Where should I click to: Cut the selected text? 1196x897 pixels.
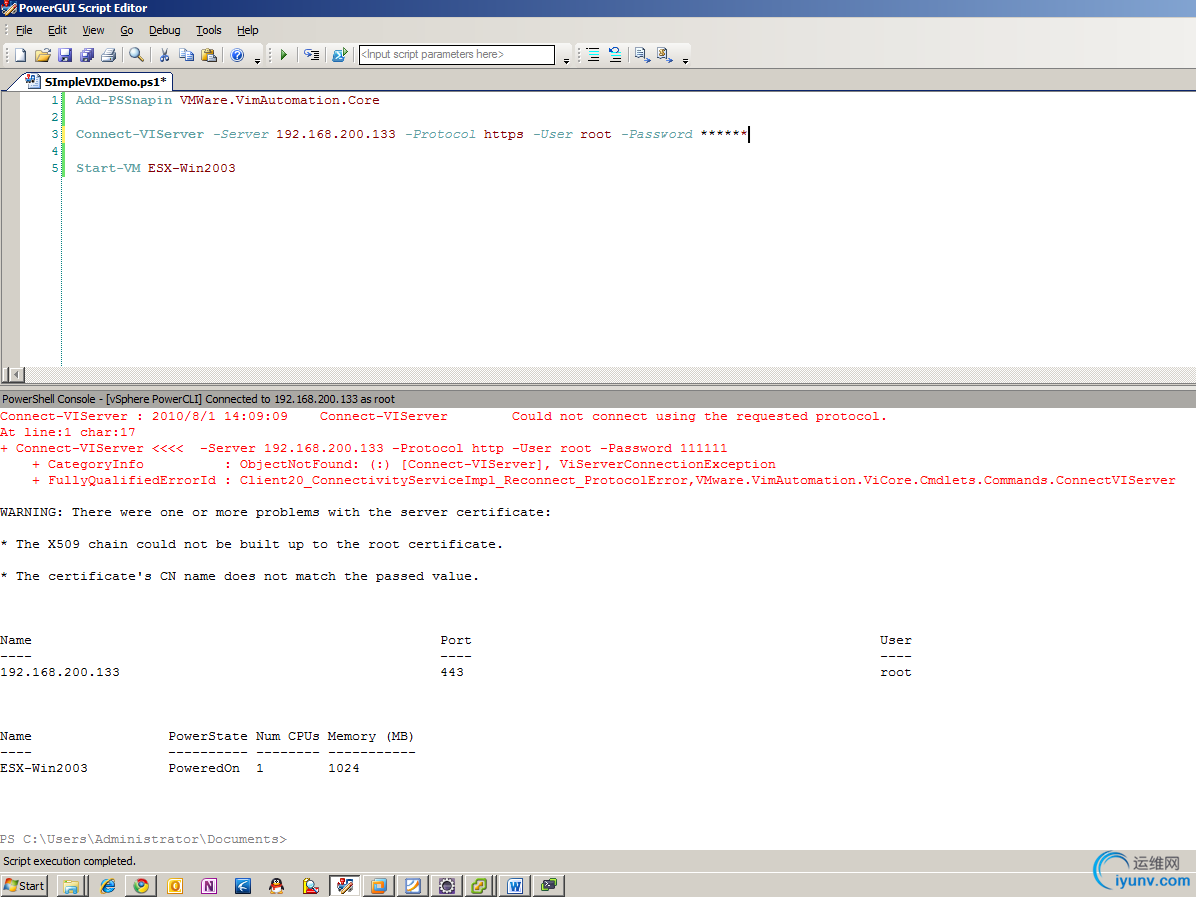[163, 55]
